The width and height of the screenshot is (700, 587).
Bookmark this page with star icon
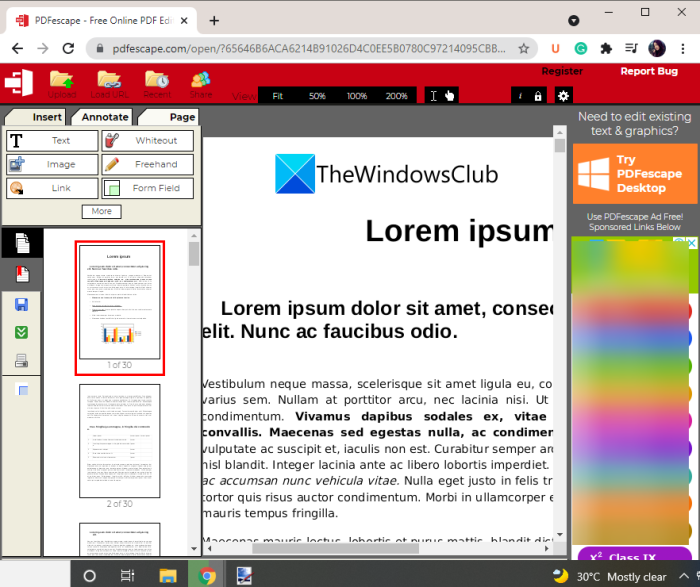pos(524,48)
